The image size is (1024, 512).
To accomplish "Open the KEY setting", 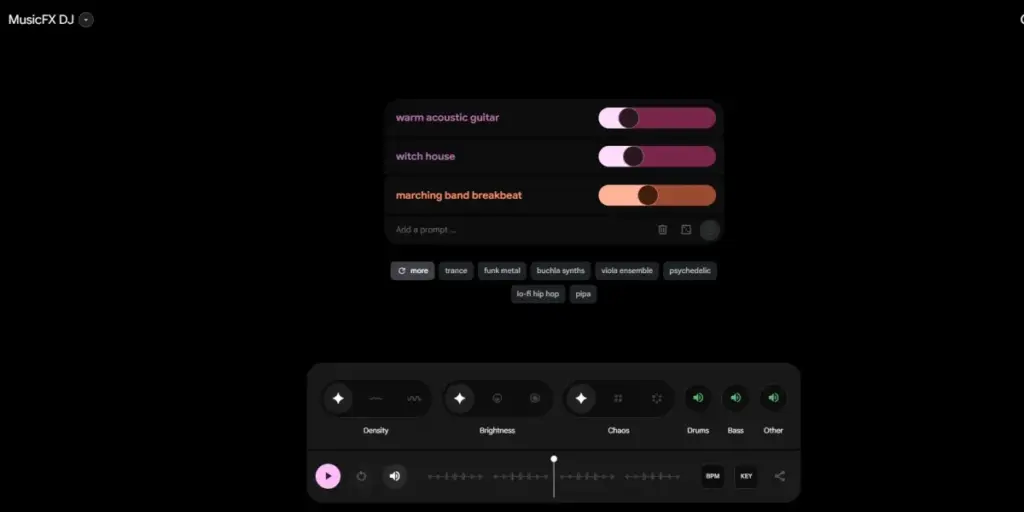I will 746,476.
